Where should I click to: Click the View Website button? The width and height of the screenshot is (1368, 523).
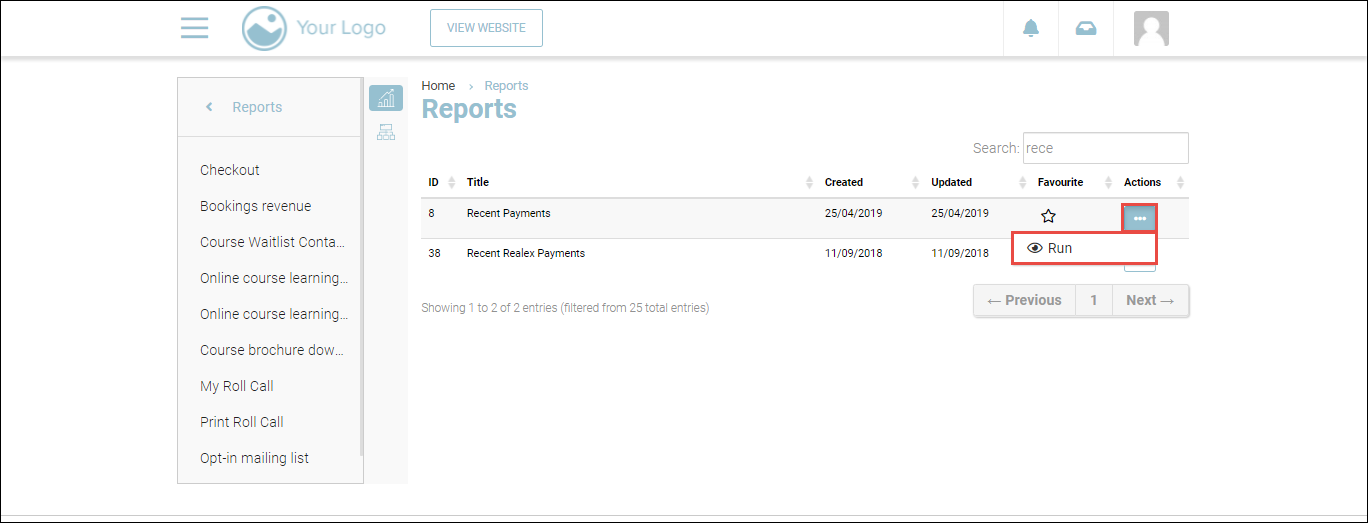click(486, 28)
